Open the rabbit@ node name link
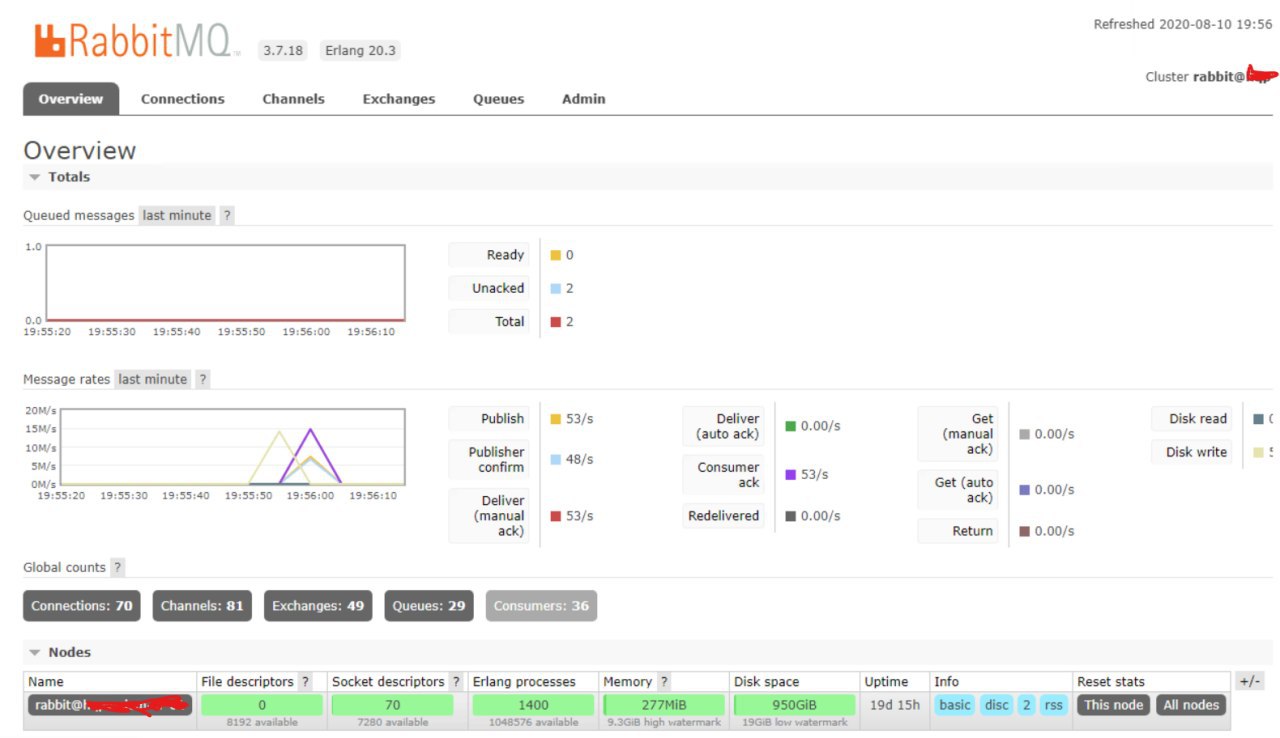 click(x=110, y=705)
